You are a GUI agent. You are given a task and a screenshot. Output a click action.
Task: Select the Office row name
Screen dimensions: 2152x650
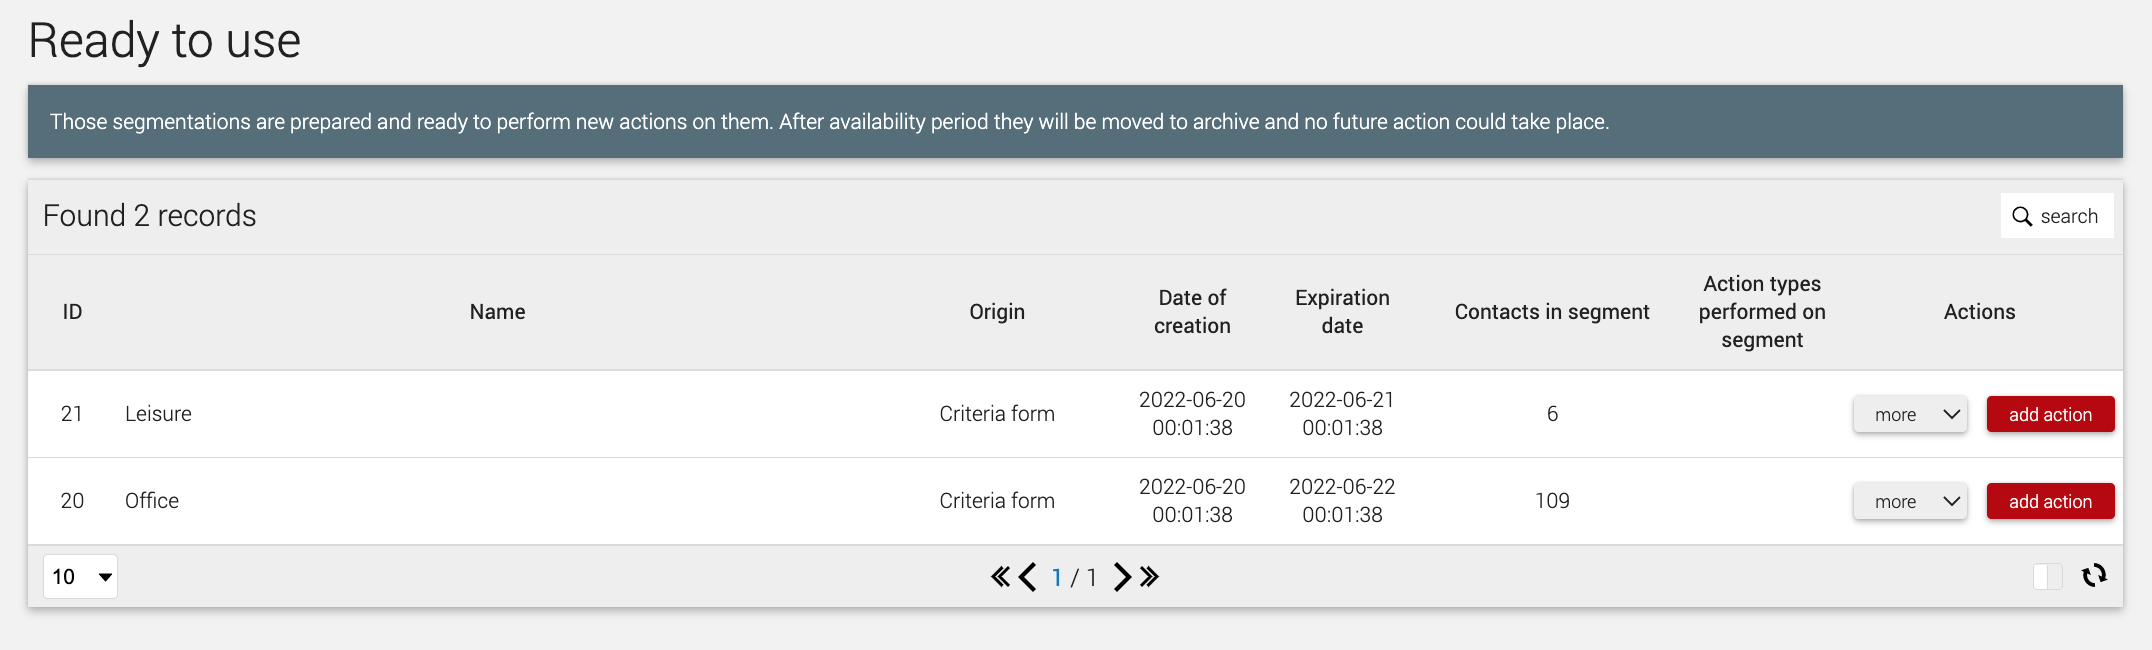tap(152, 501)
